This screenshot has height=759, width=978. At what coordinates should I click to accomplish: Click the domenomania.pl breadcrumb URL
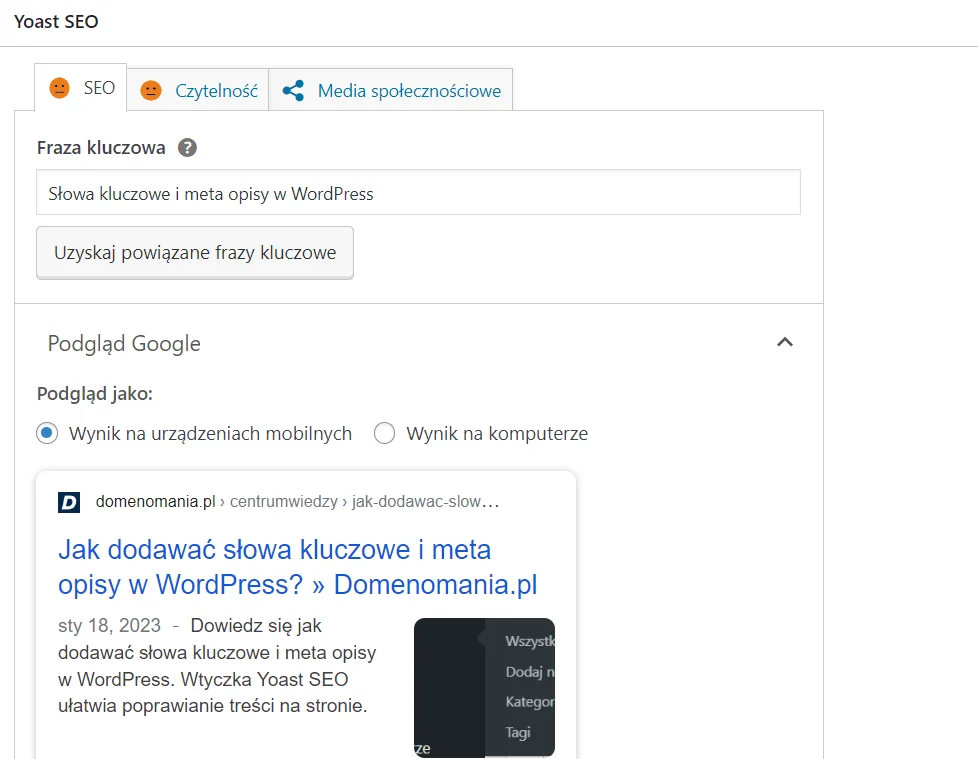tap(297, 501)
